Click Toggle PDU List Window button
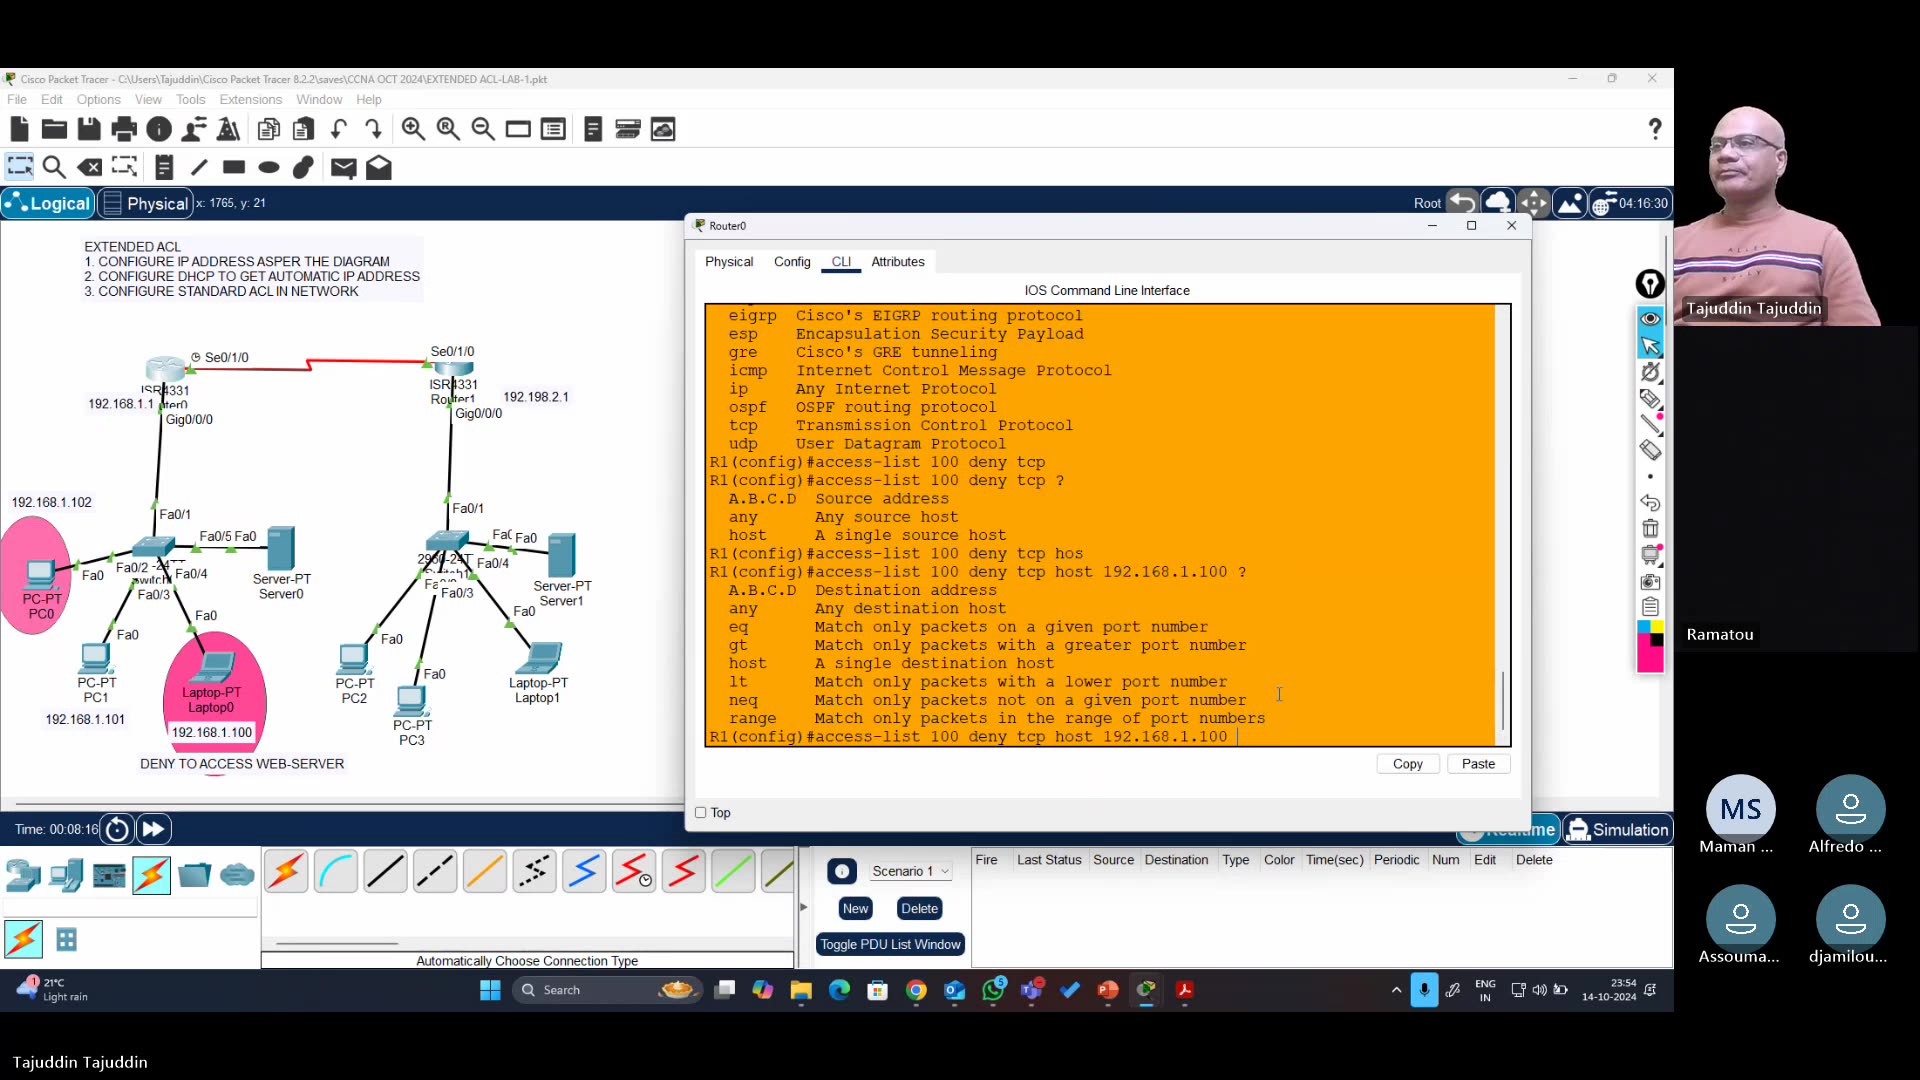 point(890,944)
